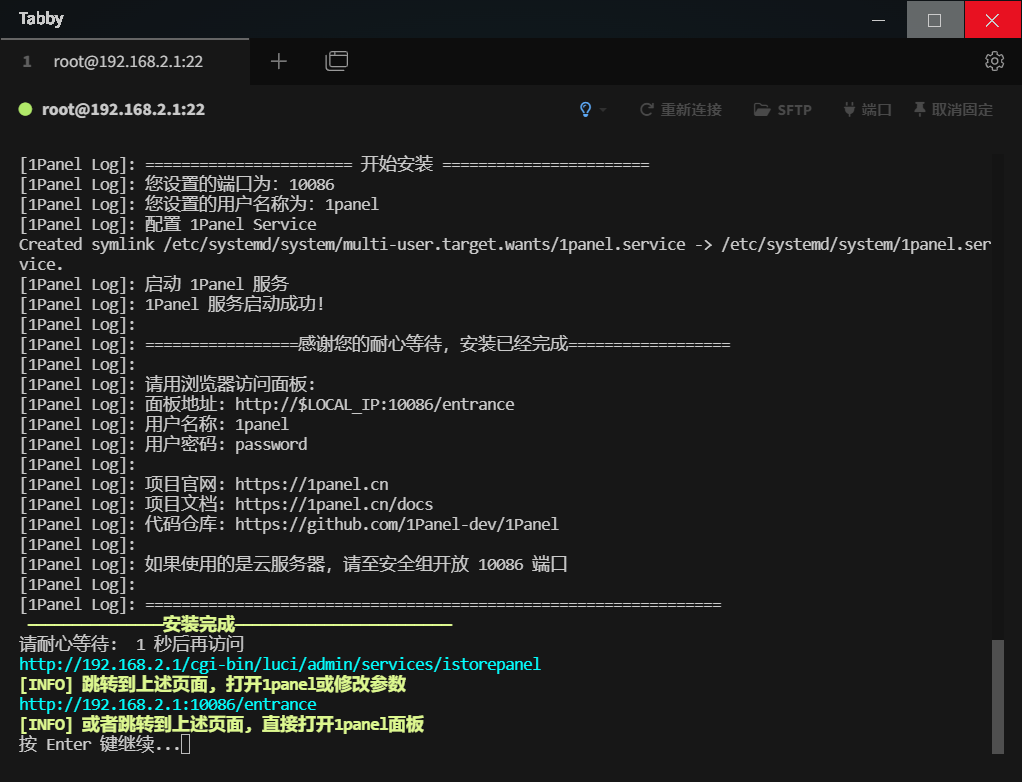Click the 直接打开1panel面板 info line
The image size is (1022, 782).
[x=222, y=725]
